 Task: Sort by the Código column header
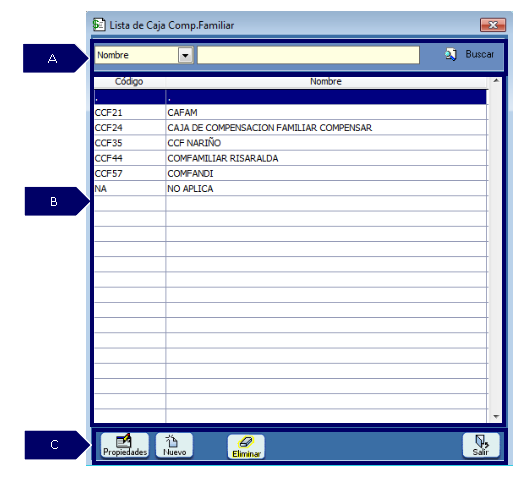tap(129, 82)
